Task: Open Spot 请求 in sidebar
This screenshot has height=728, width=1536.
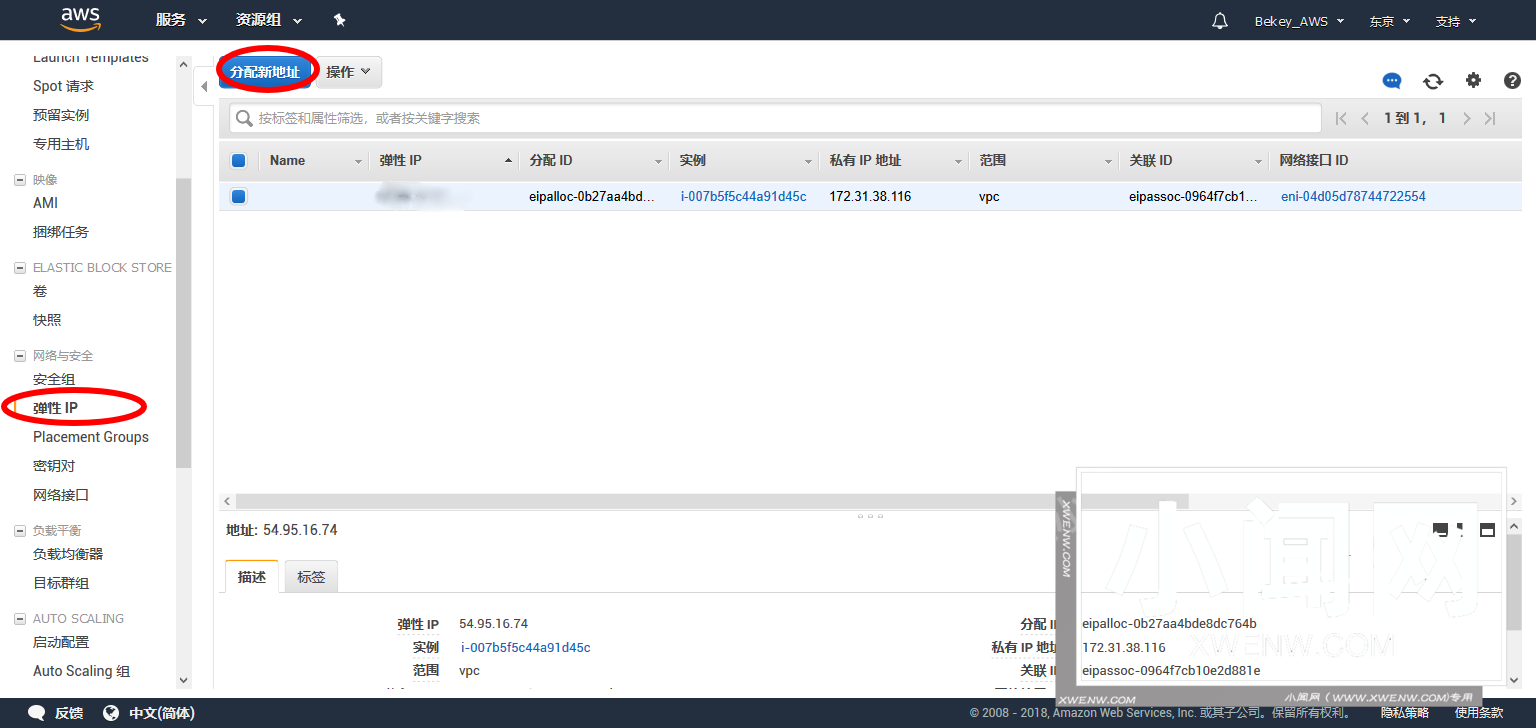Action: pos(63,86)
